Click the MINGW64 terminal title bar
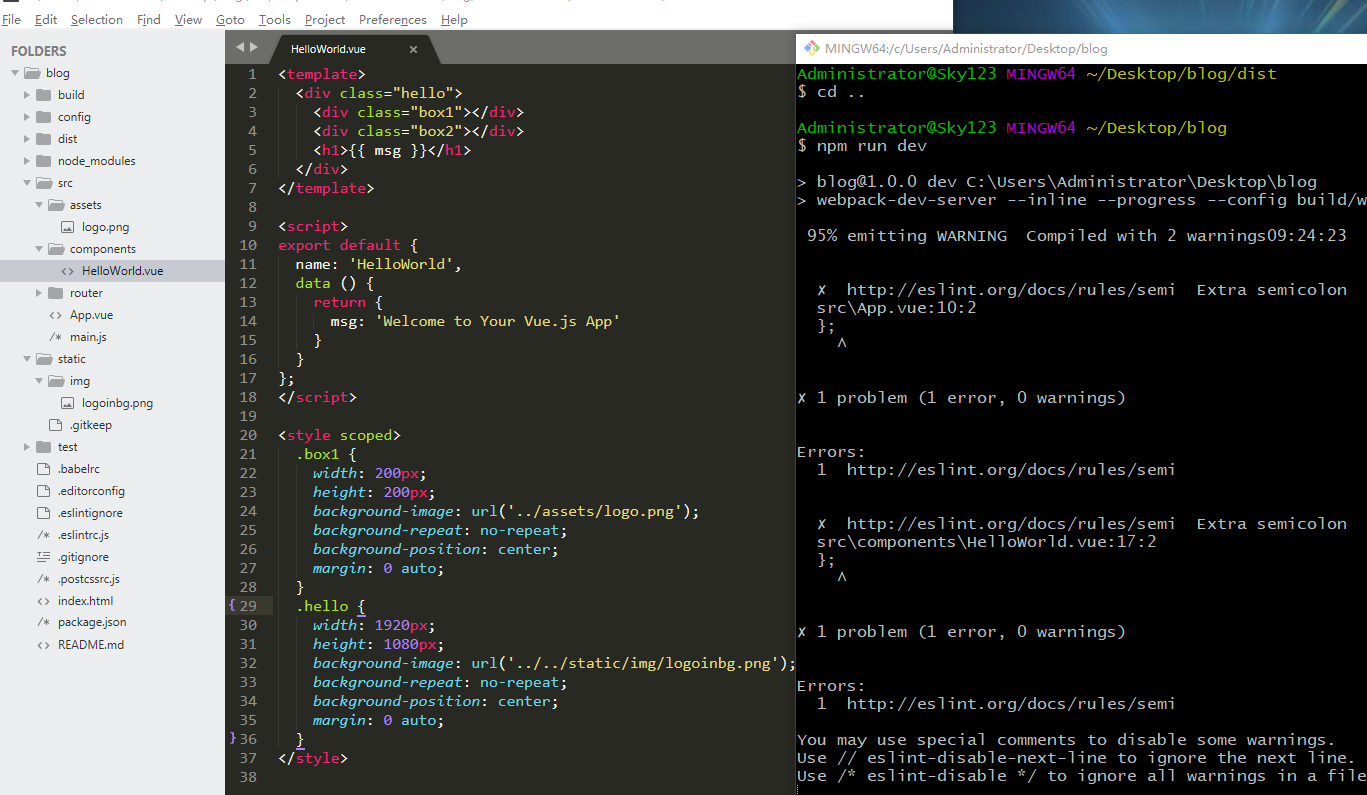The width and height of the screenshot is (1367, 795). tap(1081, 48)
